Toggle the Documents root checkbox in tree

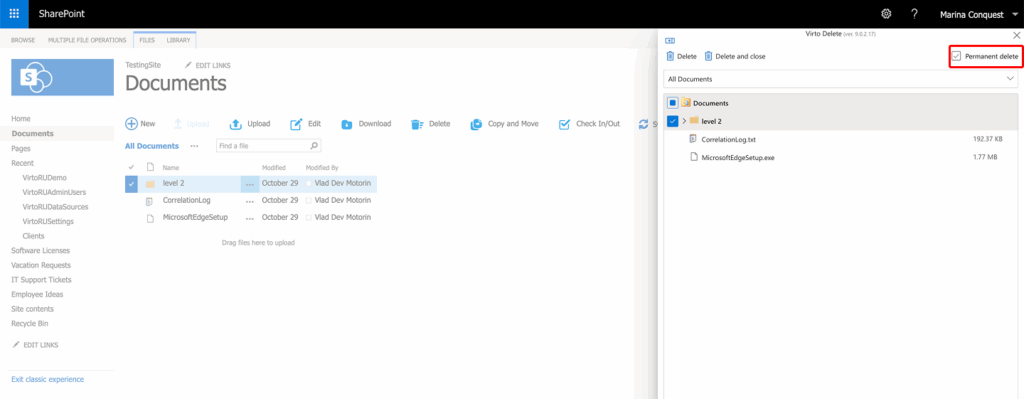coord(672,103)
